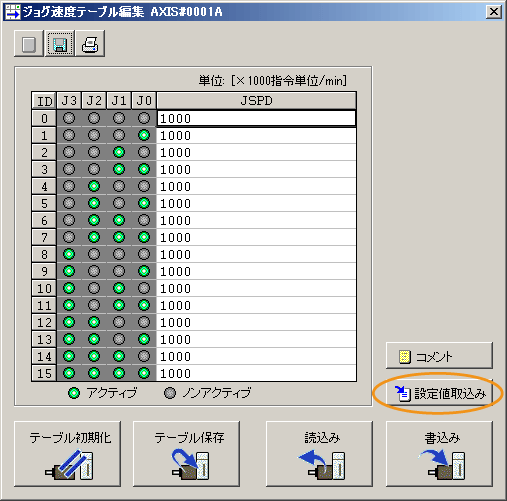Click the printer toolbar icon
The height and width of the screenshot is (501, 507).
[x=90, y=44]
